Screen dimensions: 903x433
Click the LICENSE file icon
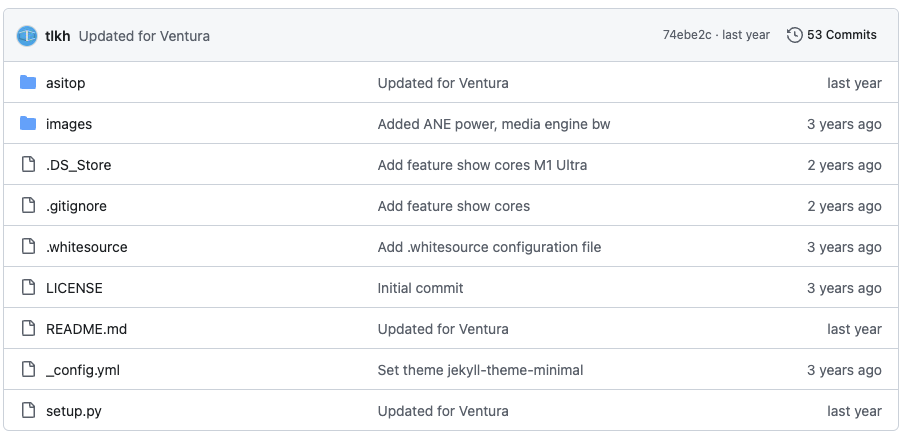pyautogui.click(x=28, y=288)
